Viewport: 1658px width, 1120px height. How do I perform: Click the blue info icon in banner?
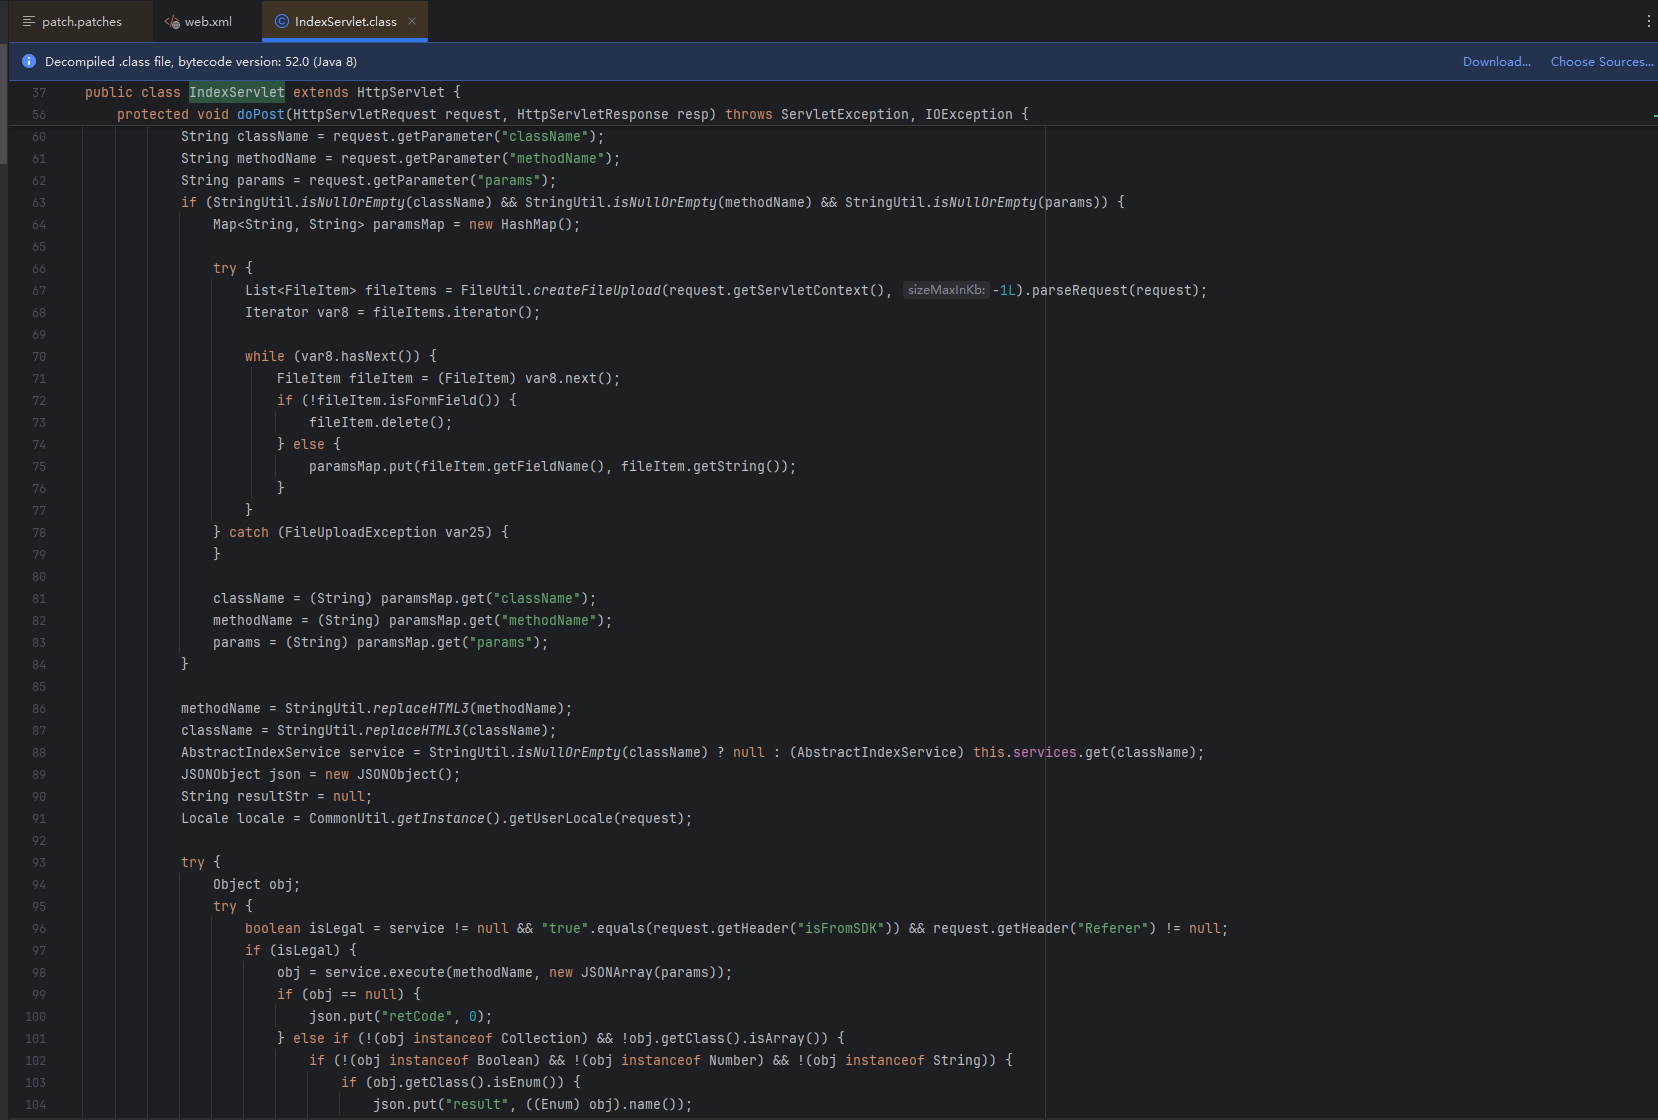pos(29,61)
